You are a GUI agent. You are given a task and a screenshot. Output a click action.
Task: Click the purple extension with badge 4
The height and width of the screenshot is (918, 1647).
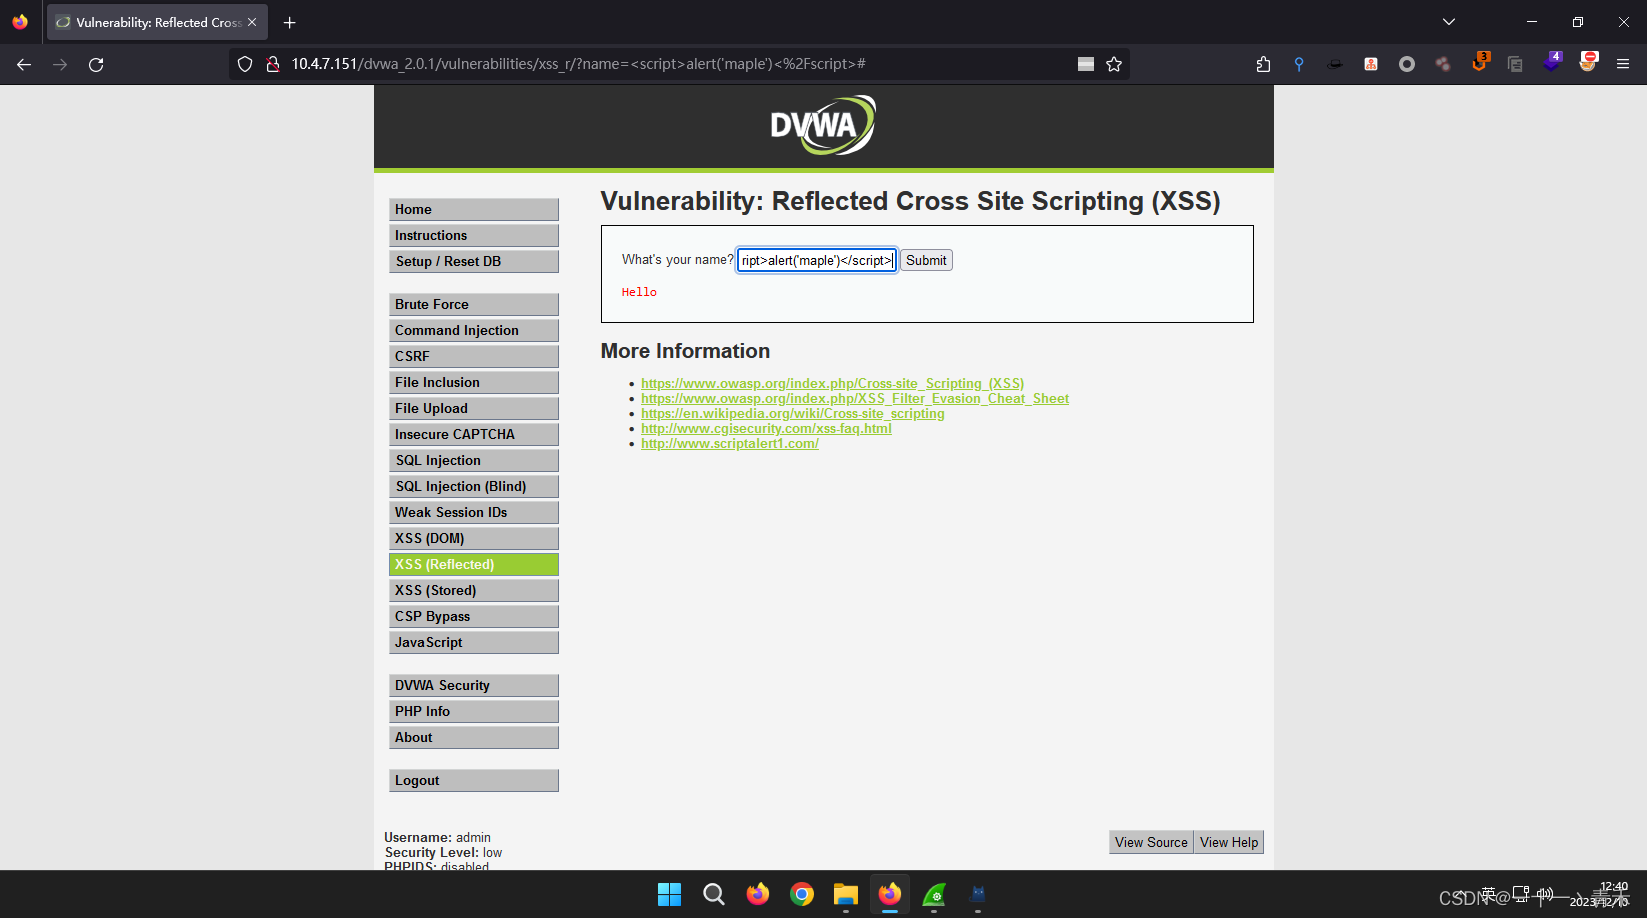click(x=1552, y=62)
